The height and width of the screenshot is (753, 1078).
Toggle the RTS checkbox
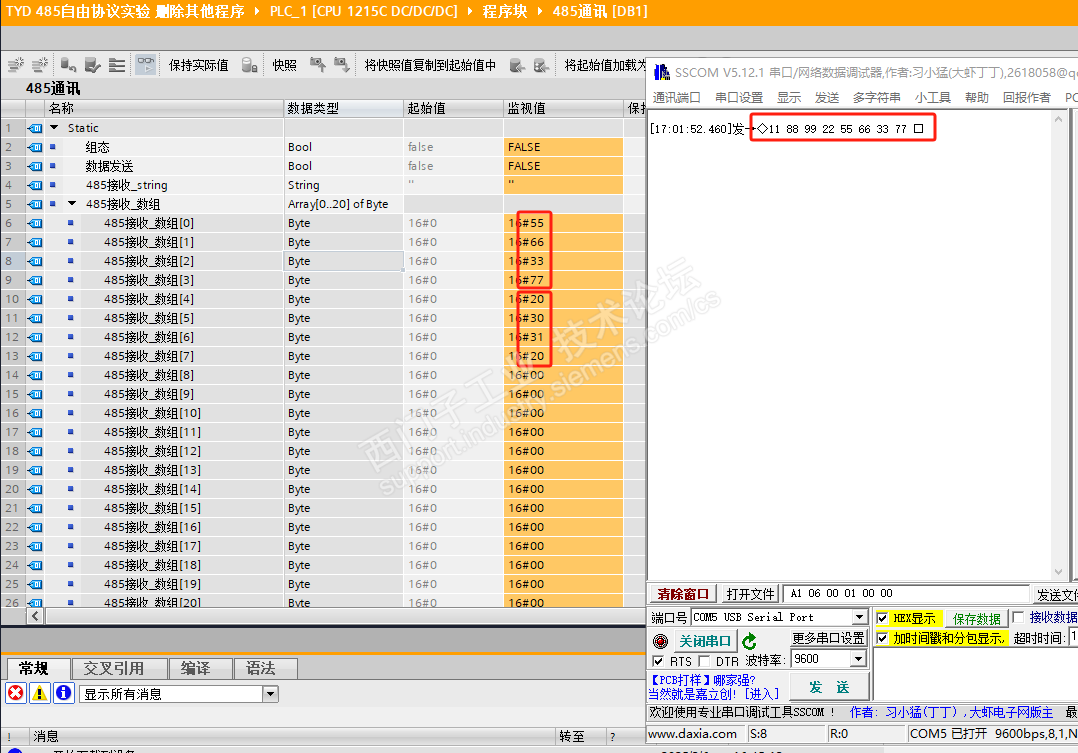(658, 661)
